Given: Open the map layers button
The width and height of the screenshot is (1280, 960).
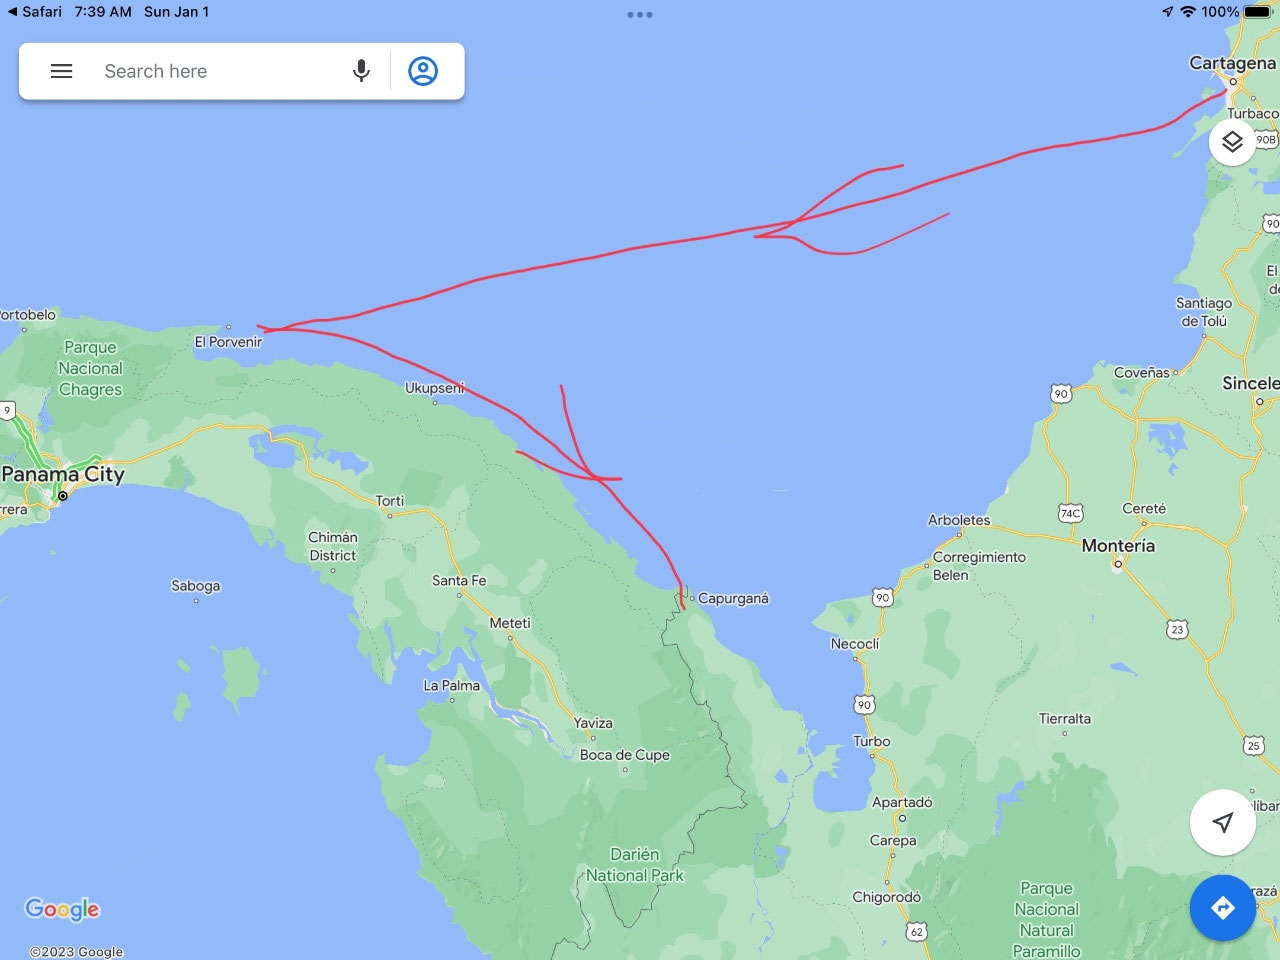Looking at the screenshot, I should click(1232, 142).
